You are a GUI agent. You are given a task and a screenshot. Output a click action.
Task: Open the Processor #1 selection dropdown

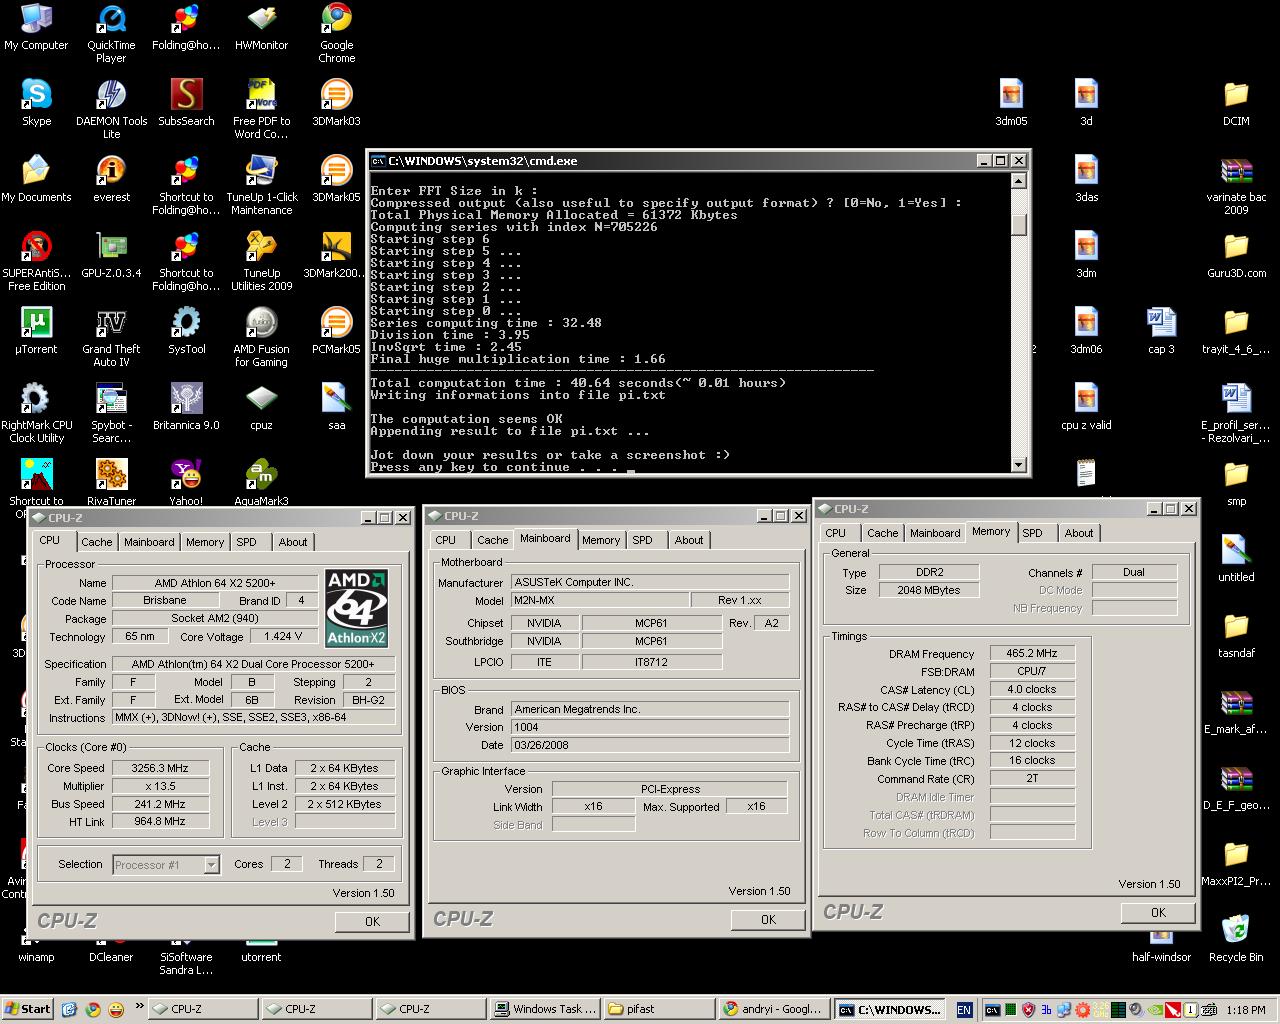[x=165, y=864]
